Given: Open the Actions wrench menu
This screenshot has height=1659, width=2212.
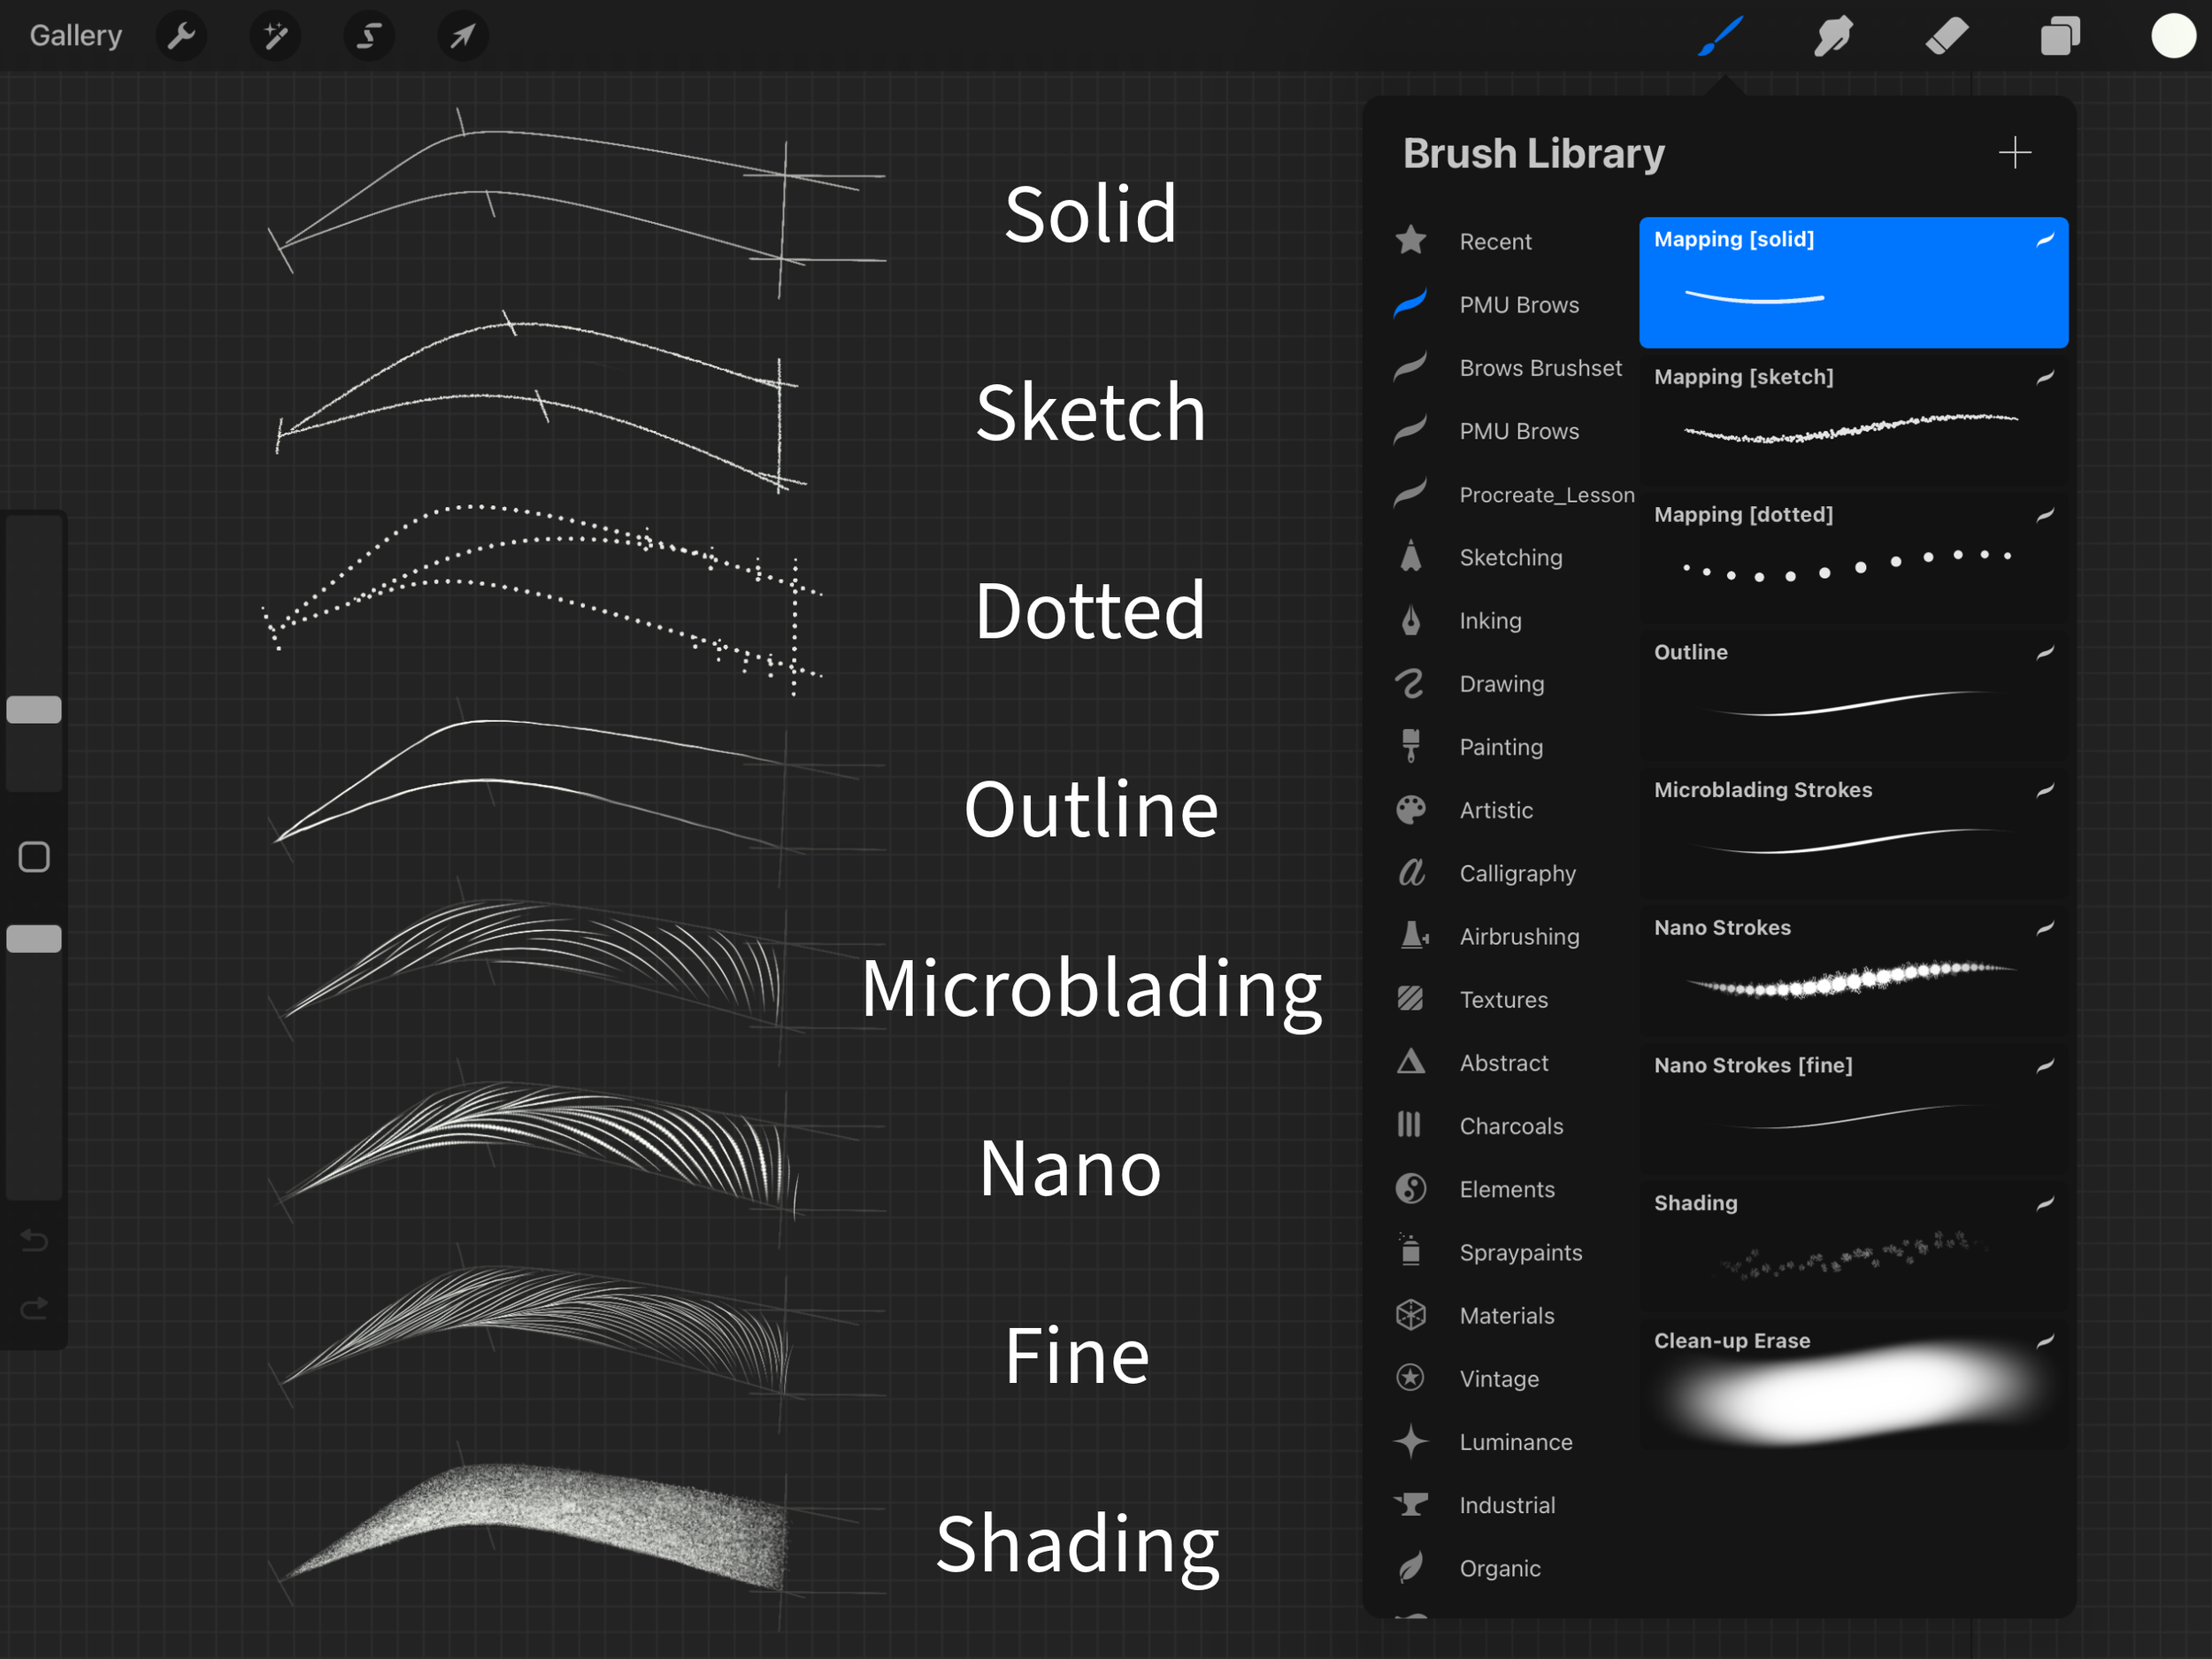Looking at the screenshot, I should pyautogui.click(x=181, y=37).
